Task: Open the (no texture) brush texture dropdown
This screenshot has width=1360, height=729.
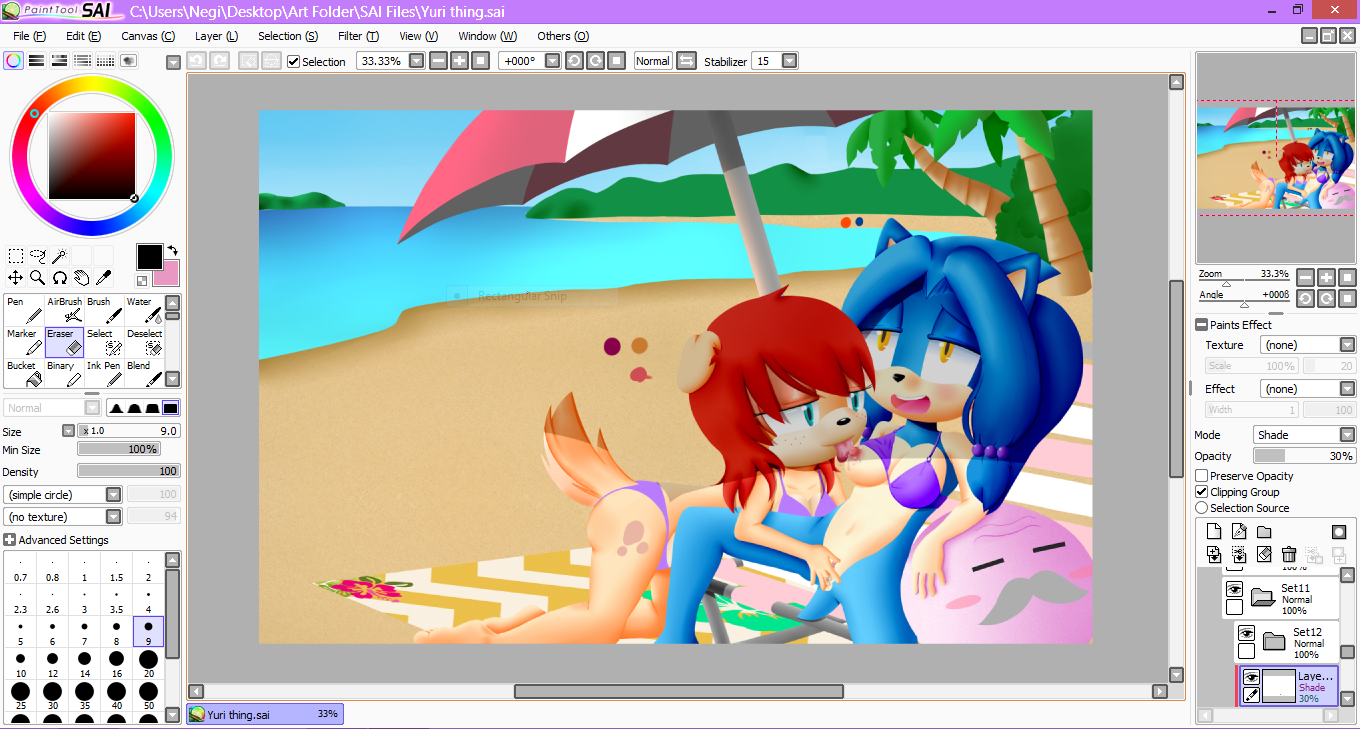Action: 113,517
